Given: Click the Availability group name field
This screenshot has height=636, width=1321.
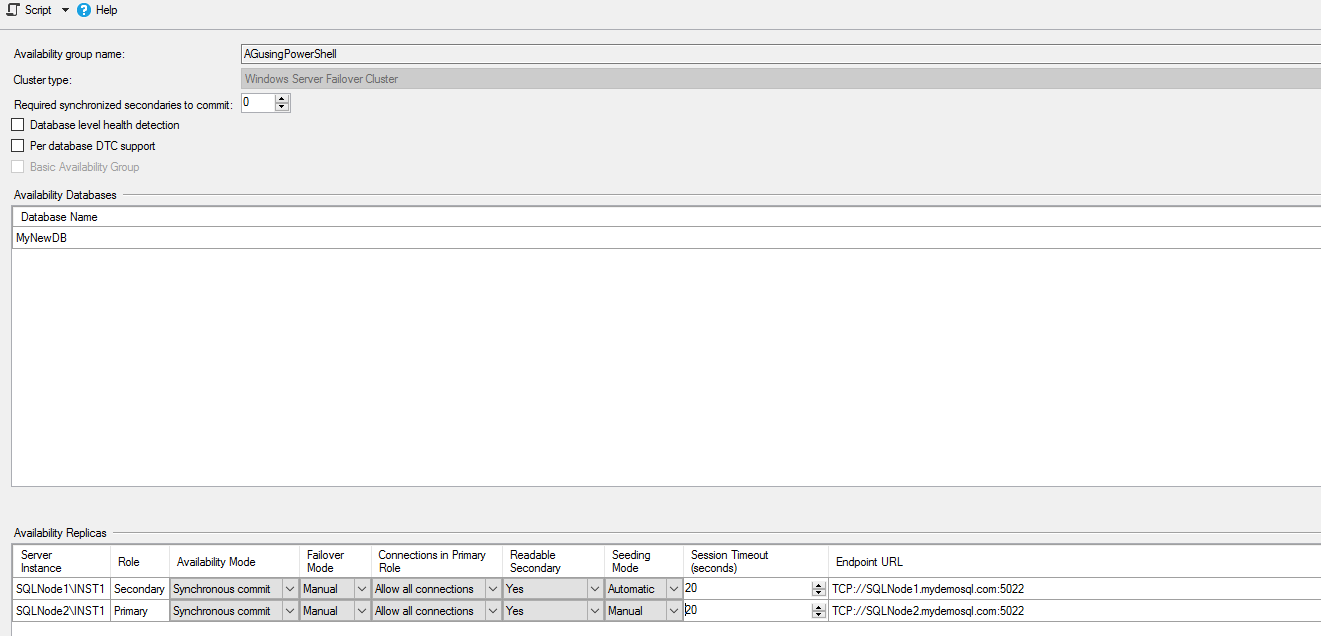Looking at the screenshot, I should click(780, 54).
